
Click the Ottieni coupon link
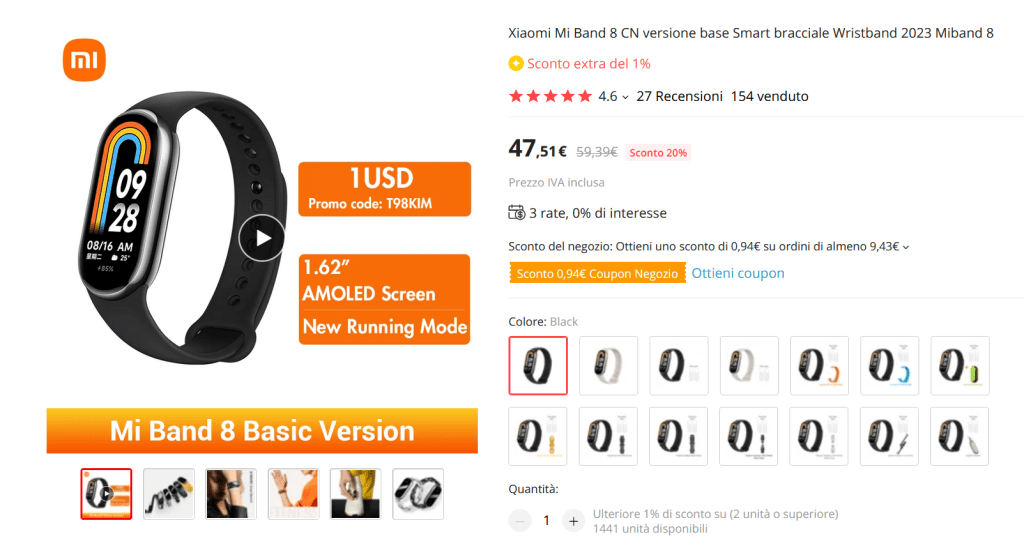738,273
